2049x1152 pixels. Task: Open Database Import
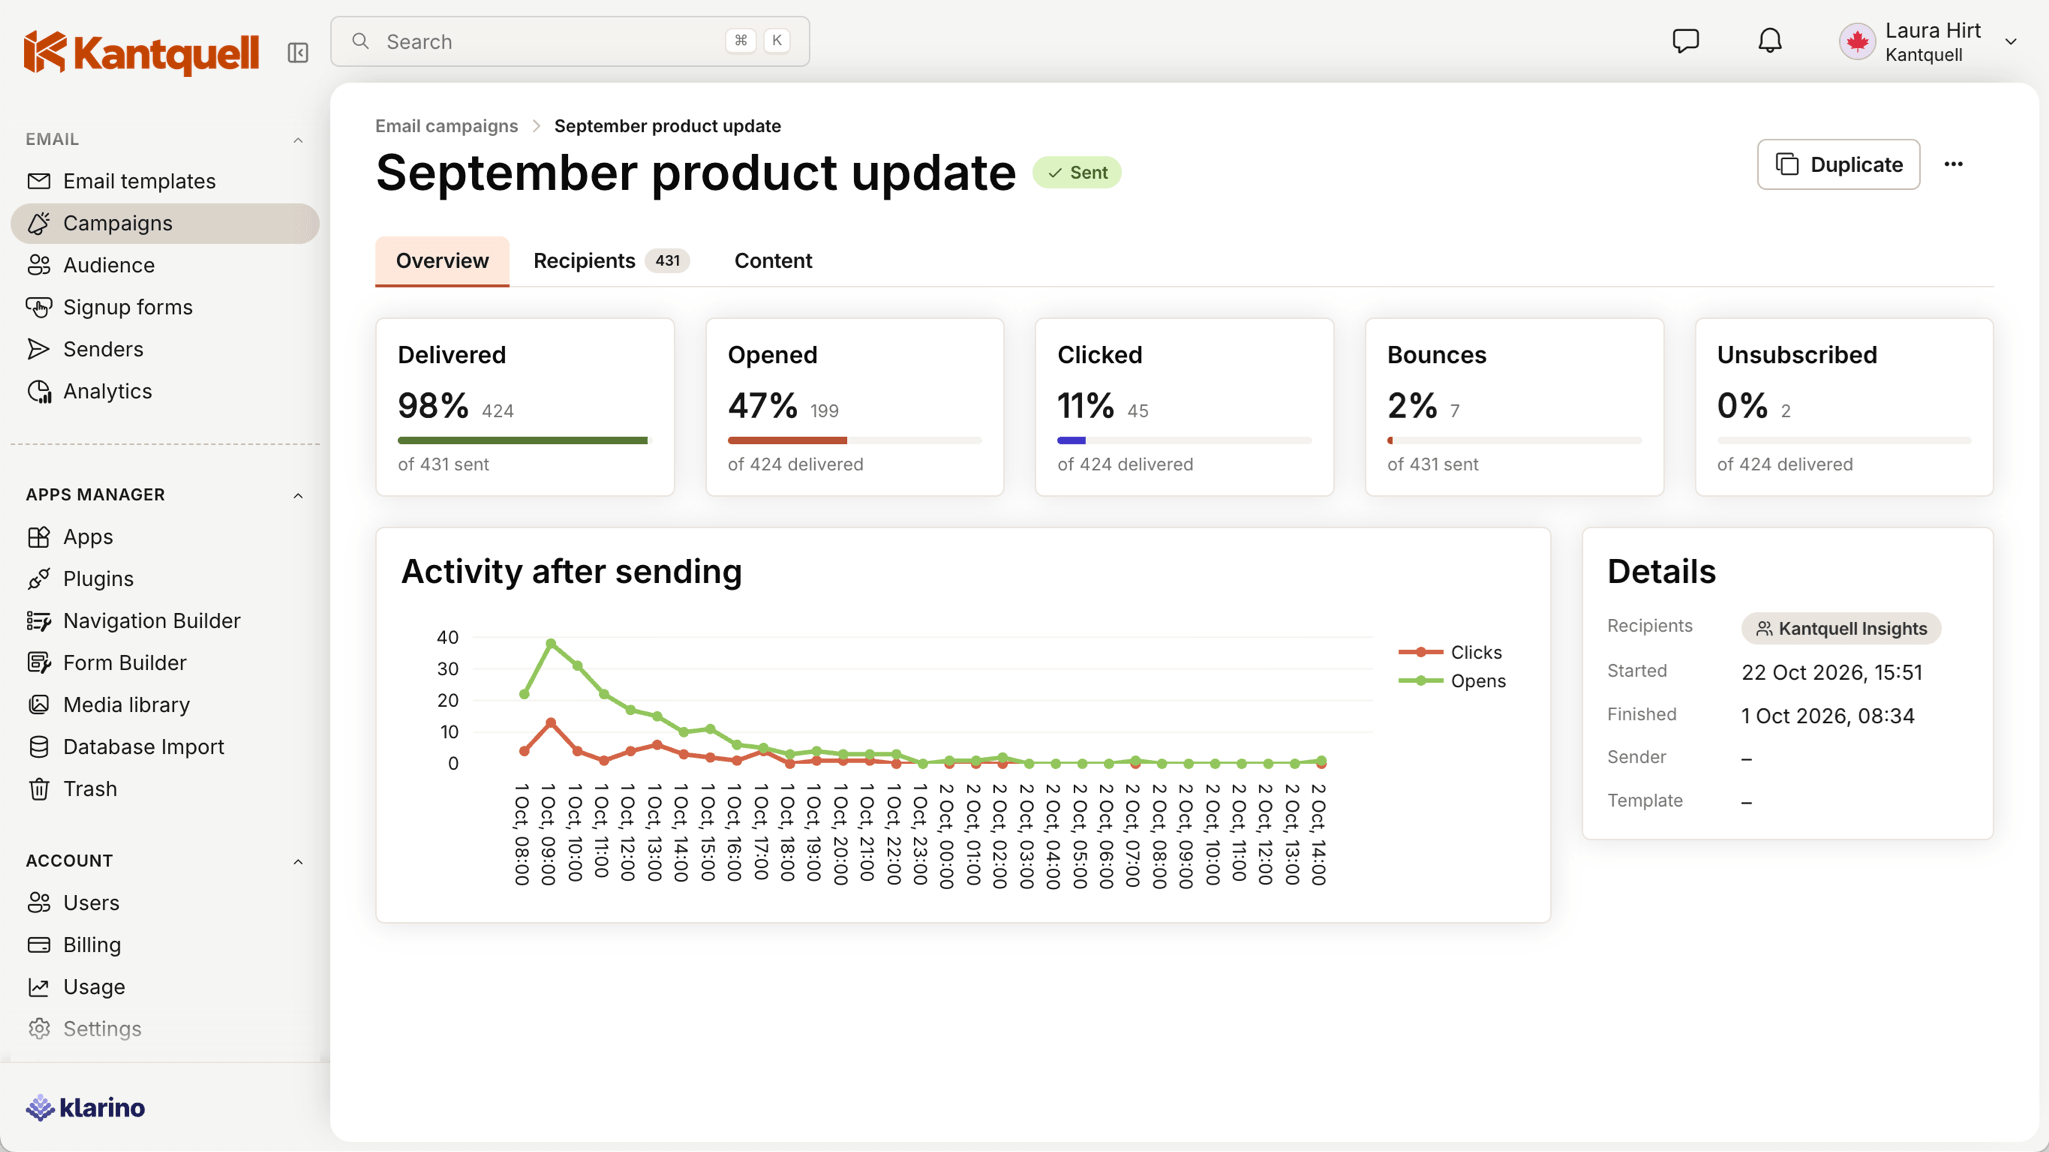[165, 747]
